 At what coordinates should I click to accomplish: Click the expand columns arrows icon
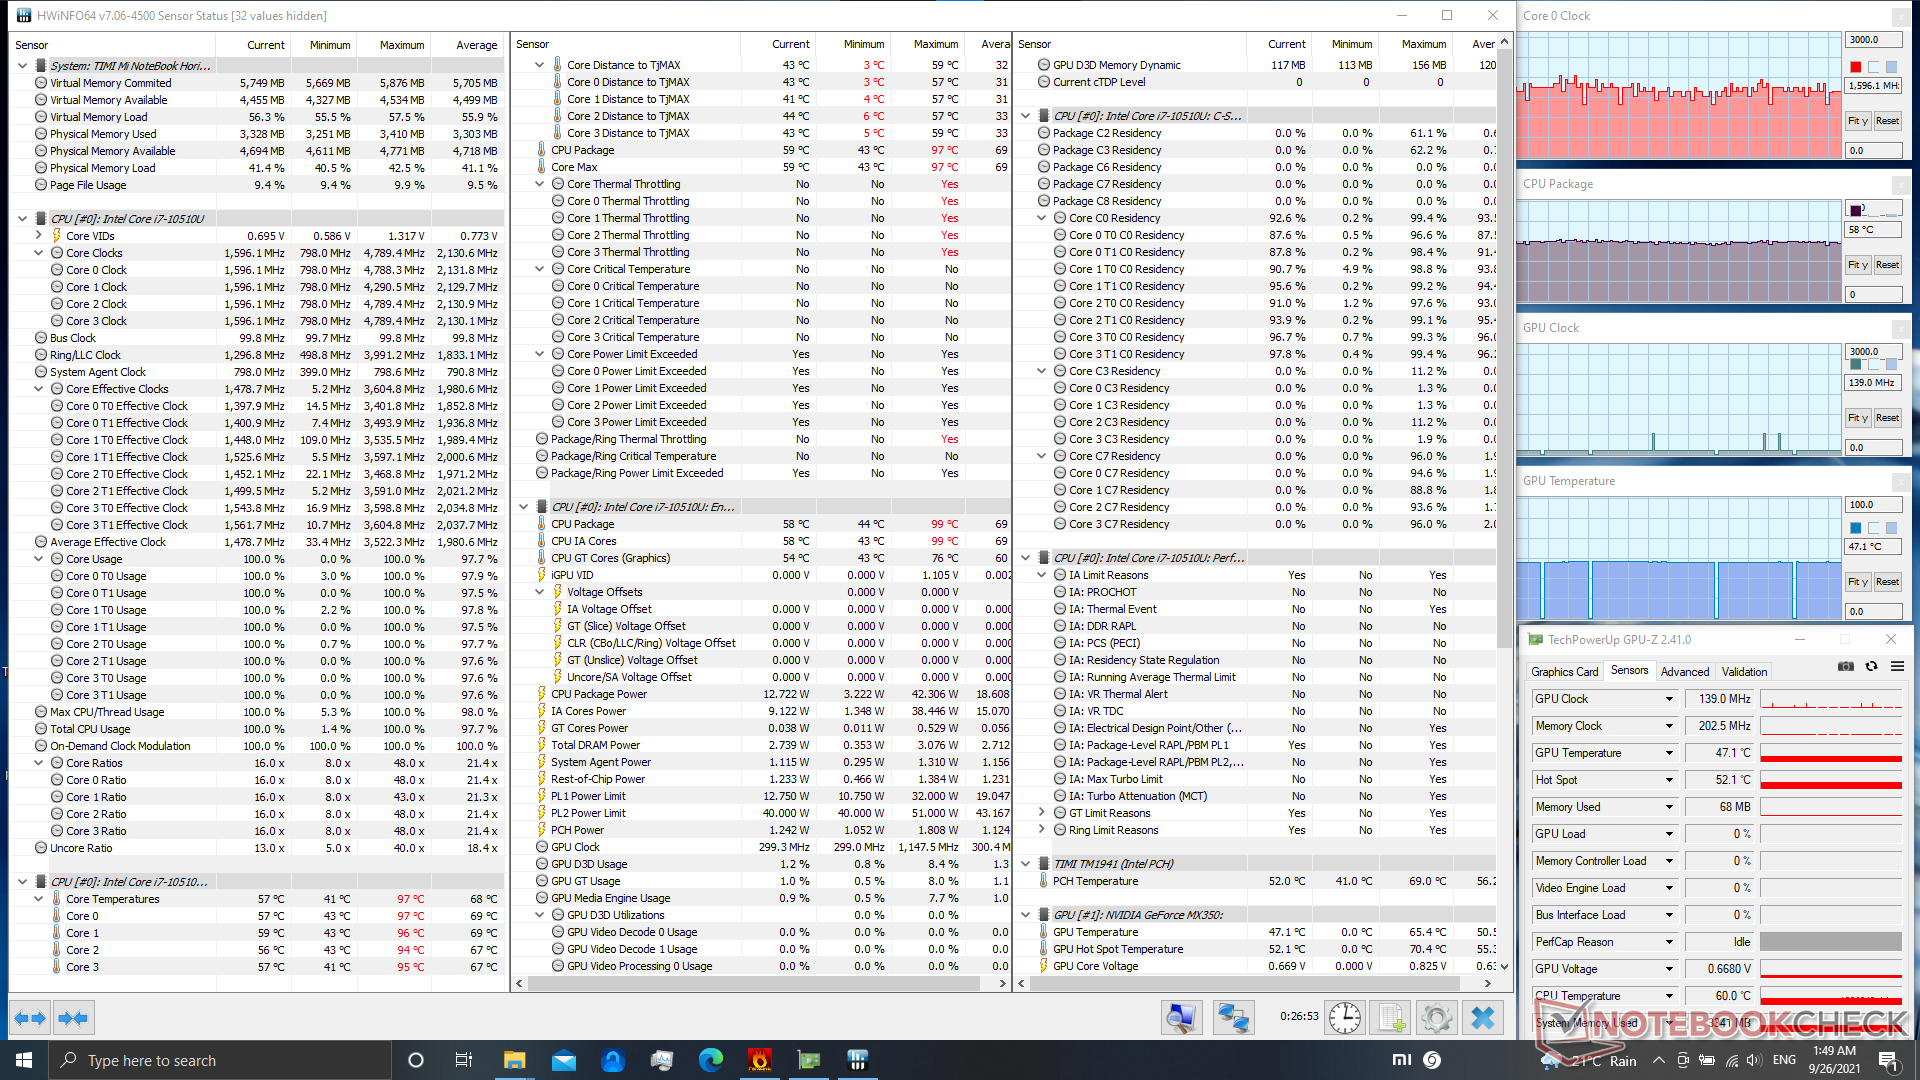[30, 1018]
